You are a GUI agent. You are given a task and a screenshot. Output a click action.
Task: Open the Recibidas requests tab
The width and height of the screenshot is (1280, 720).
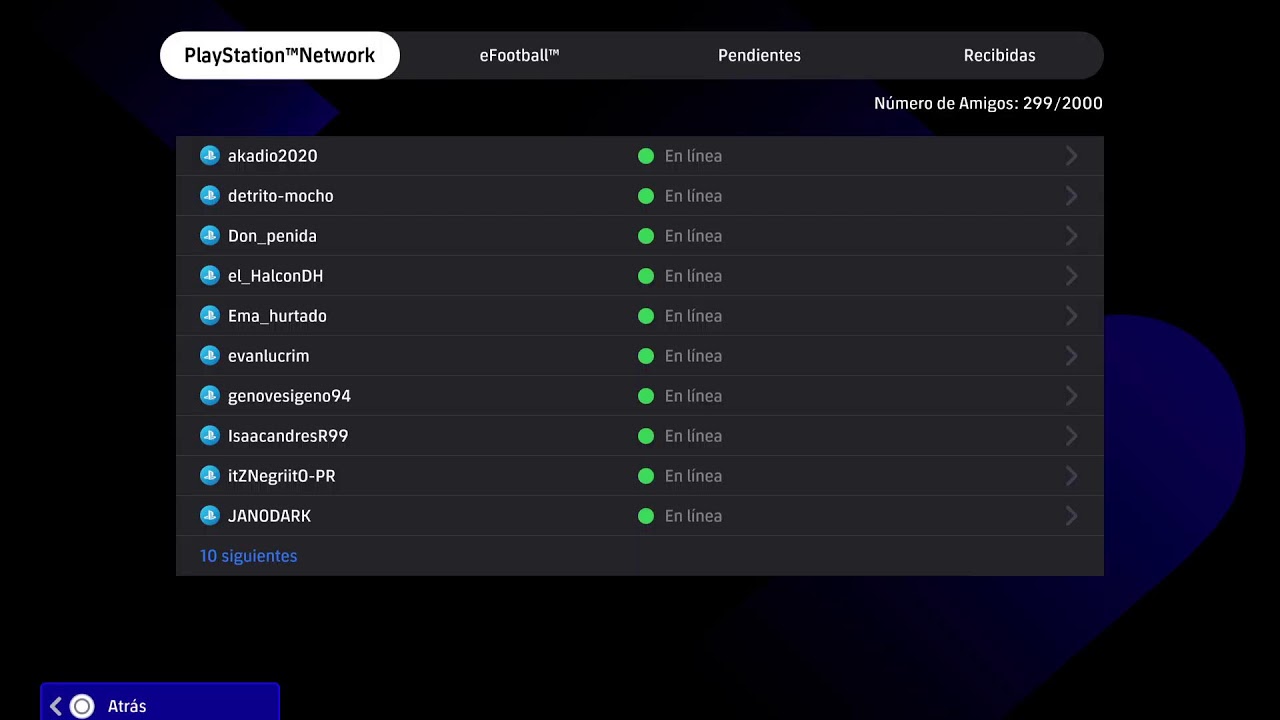click(999, 55)
